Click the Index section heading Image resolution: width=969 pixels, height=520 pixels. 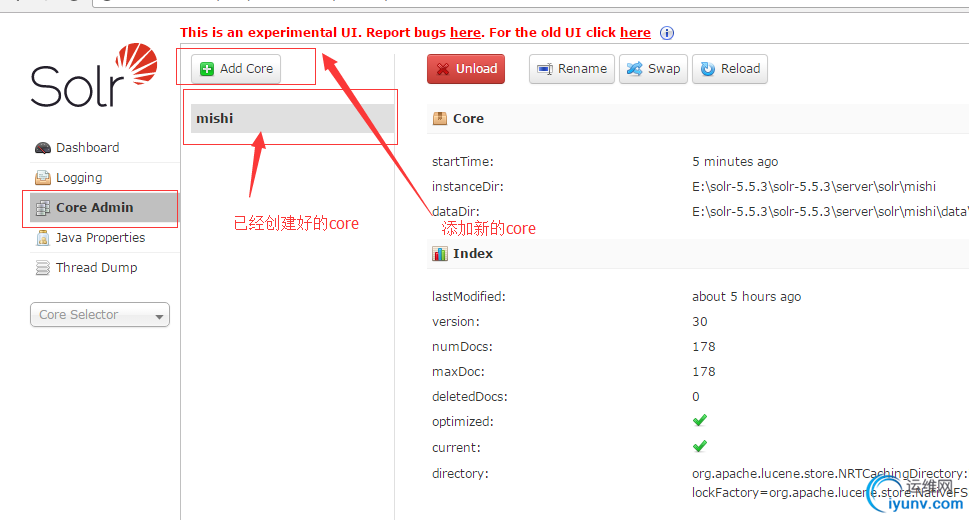coord(473,254)
